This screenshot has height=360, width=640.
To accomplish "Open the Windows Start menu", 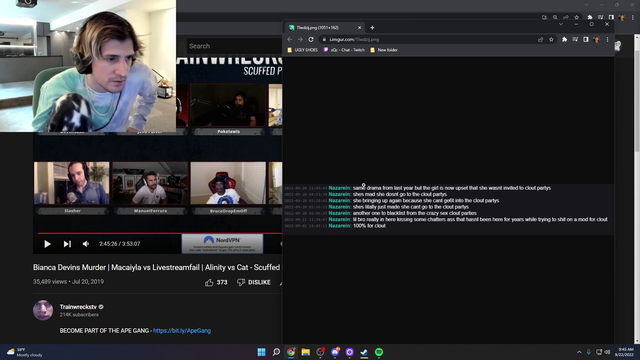I will point(262,352).
